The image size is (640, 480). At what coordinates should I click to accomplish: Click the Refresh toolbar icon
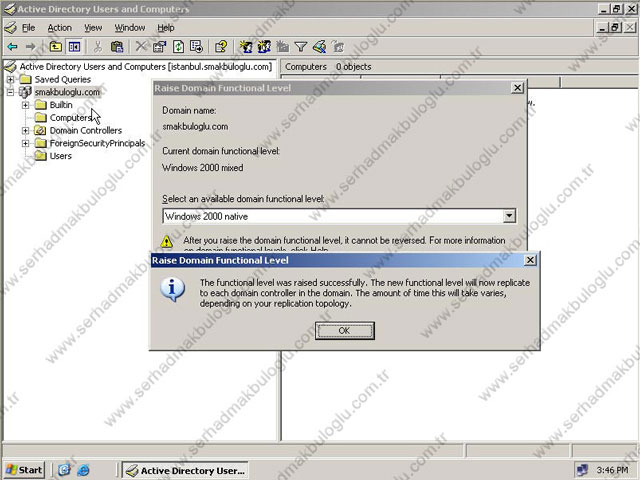point(178,47)
